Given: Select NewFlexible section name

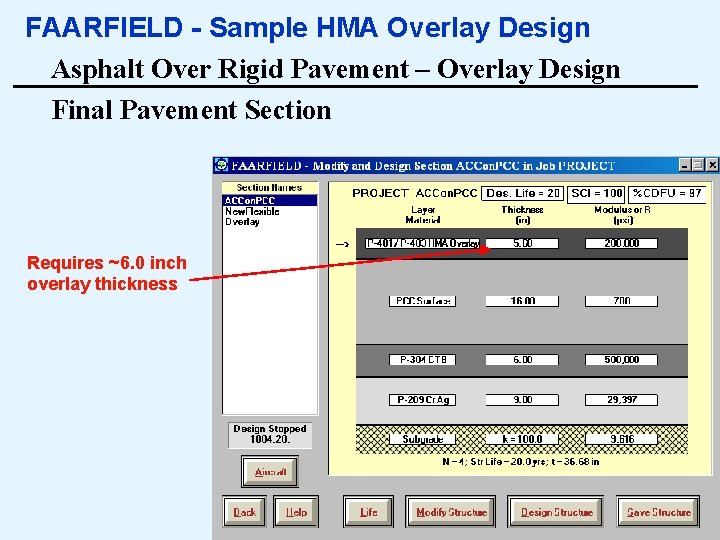Looking at the screenshot, I should click(252, 211).
